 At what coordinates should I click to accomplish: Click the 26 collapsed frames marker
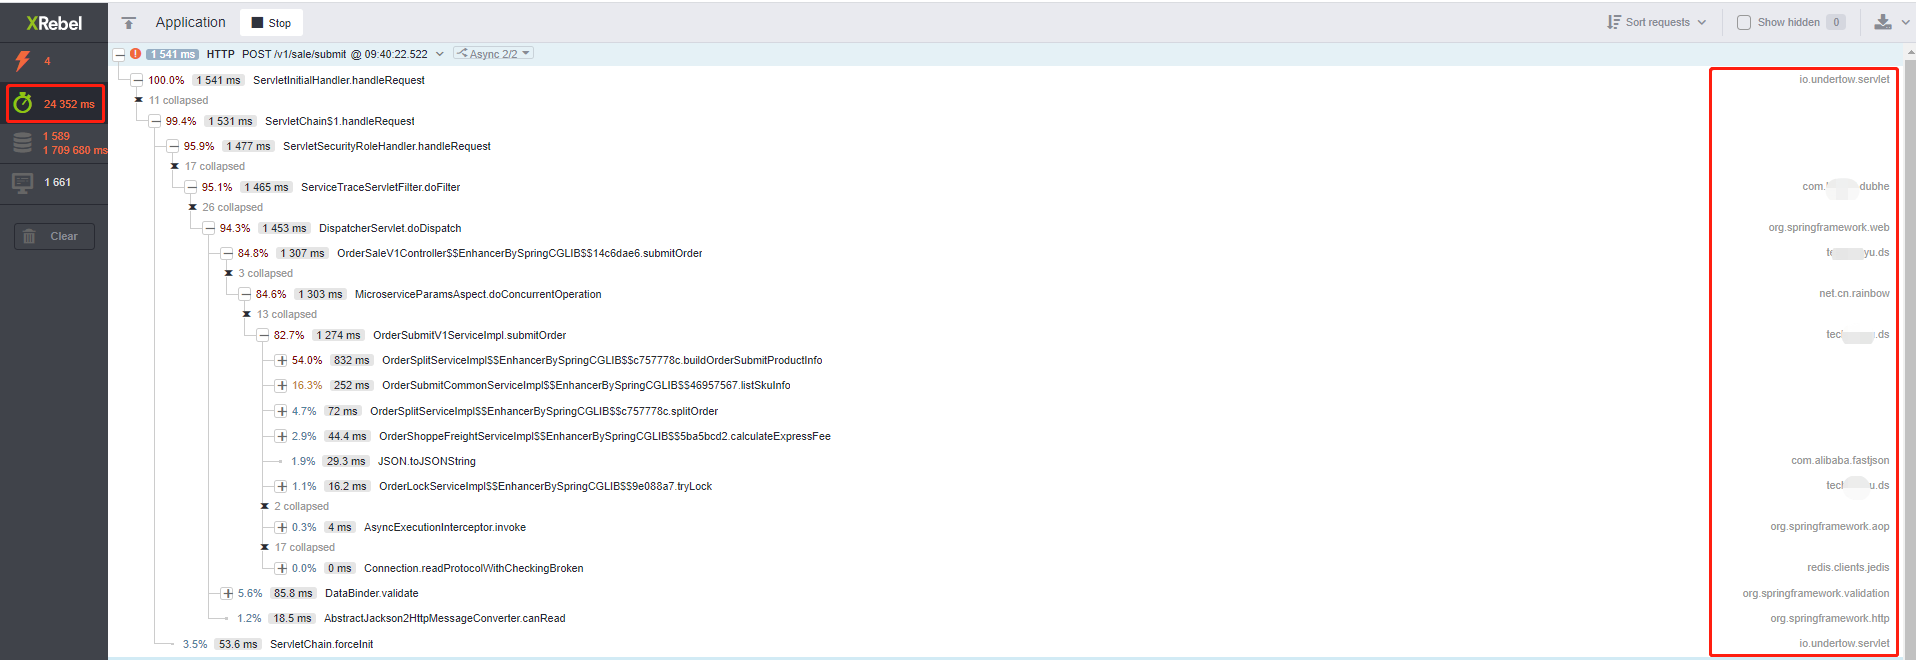193,207
